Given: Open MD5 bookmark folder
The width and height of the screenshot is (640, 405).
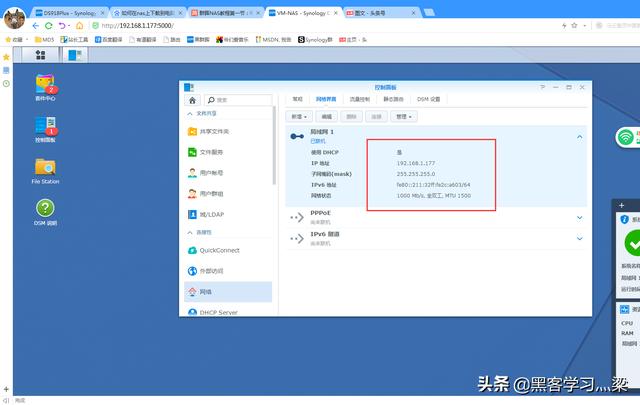Looking at the screenshot, I should point(44,40).
